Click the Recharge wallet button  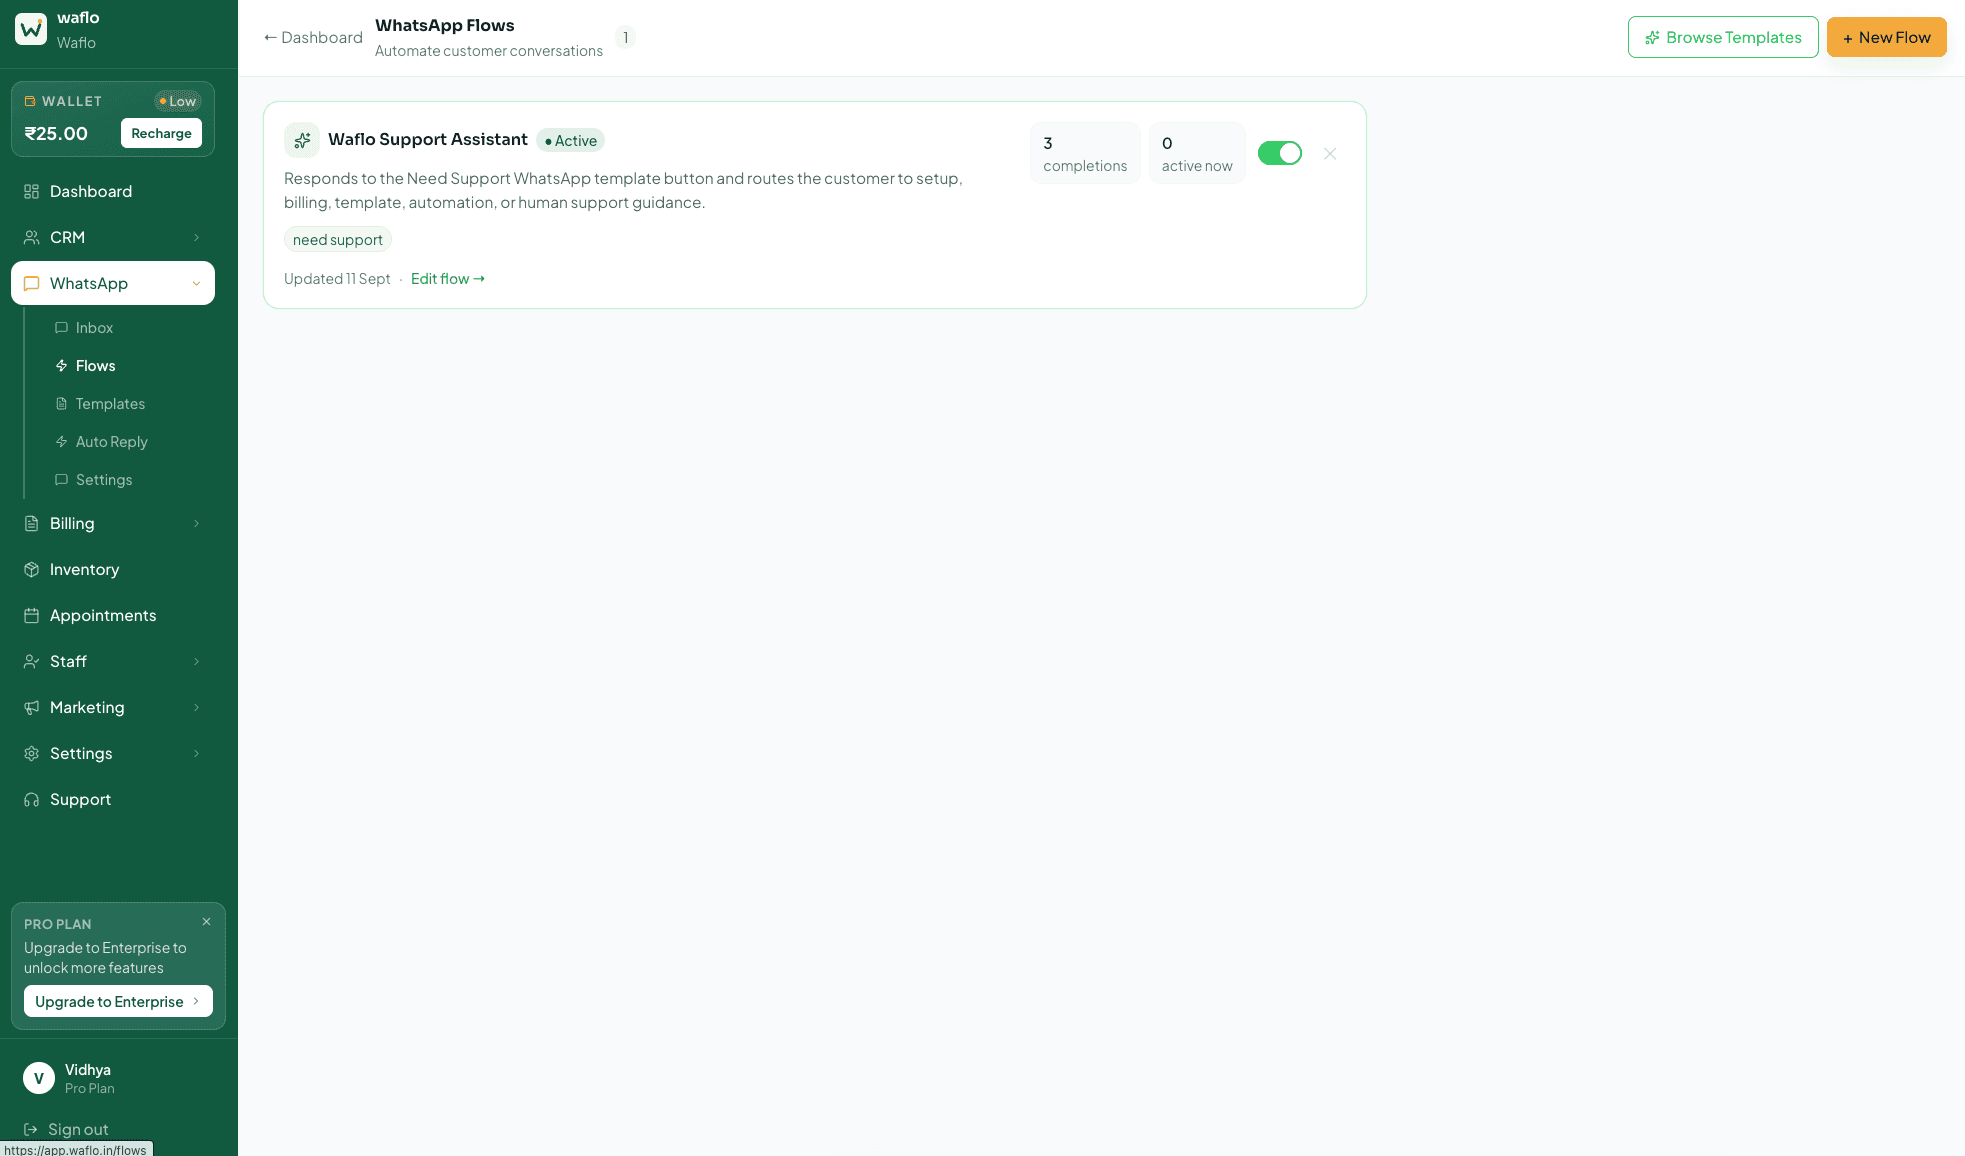[x=161, y=133]
